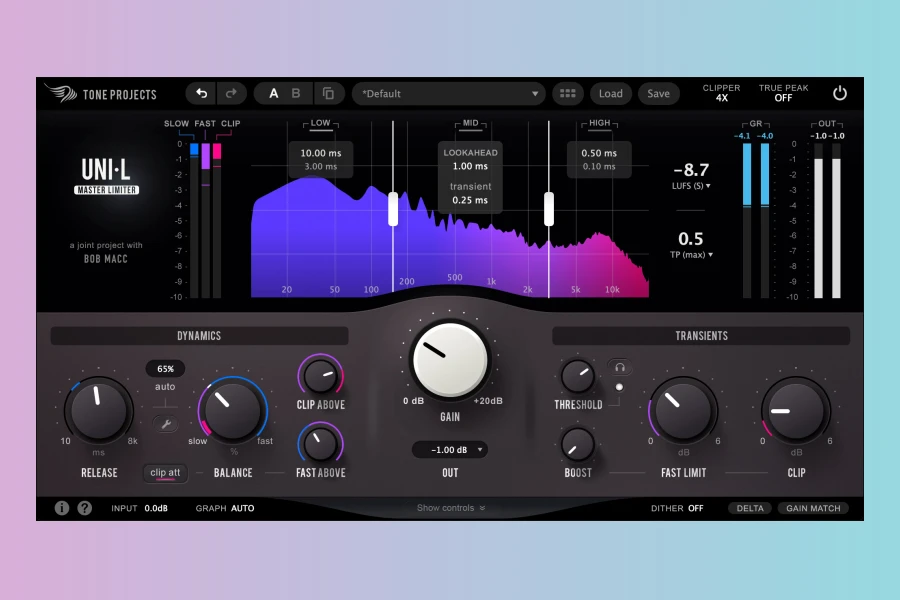The height and width of the screenshot is (600, 900).
Task: Open the preset grid browser icon
Action: (568, 94)
